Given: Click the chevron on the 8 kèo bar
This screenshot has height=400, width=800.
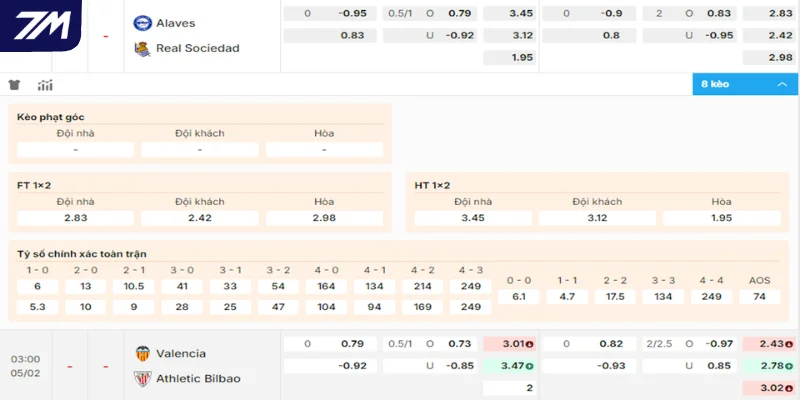Looking at the screenshot, I should click(780, 85).
